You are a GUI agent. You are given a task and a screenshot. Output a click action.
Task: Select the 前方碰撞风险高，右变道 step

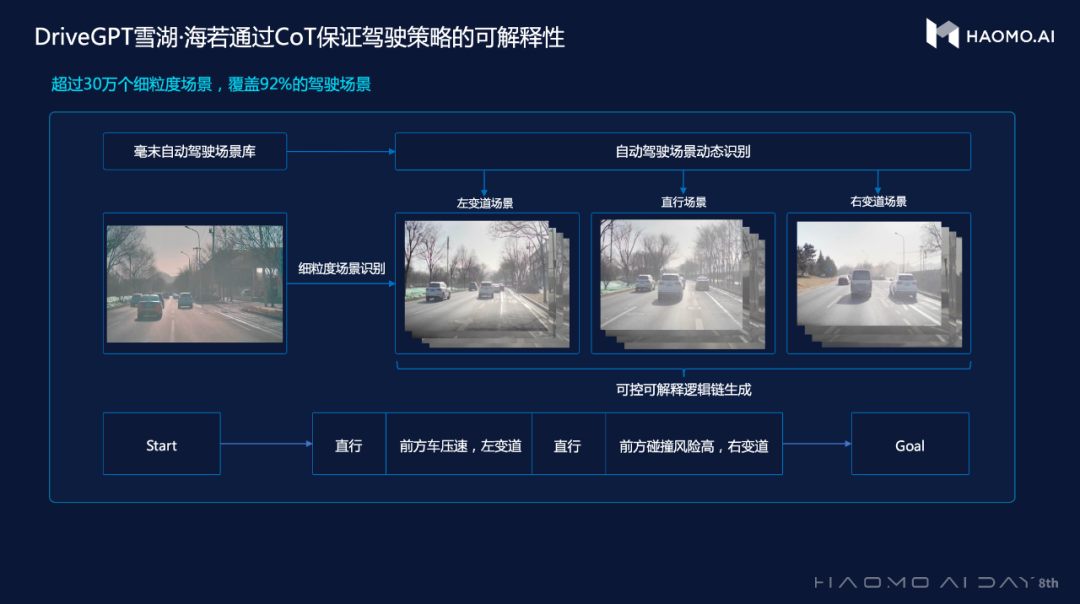[x=694, y=444]
